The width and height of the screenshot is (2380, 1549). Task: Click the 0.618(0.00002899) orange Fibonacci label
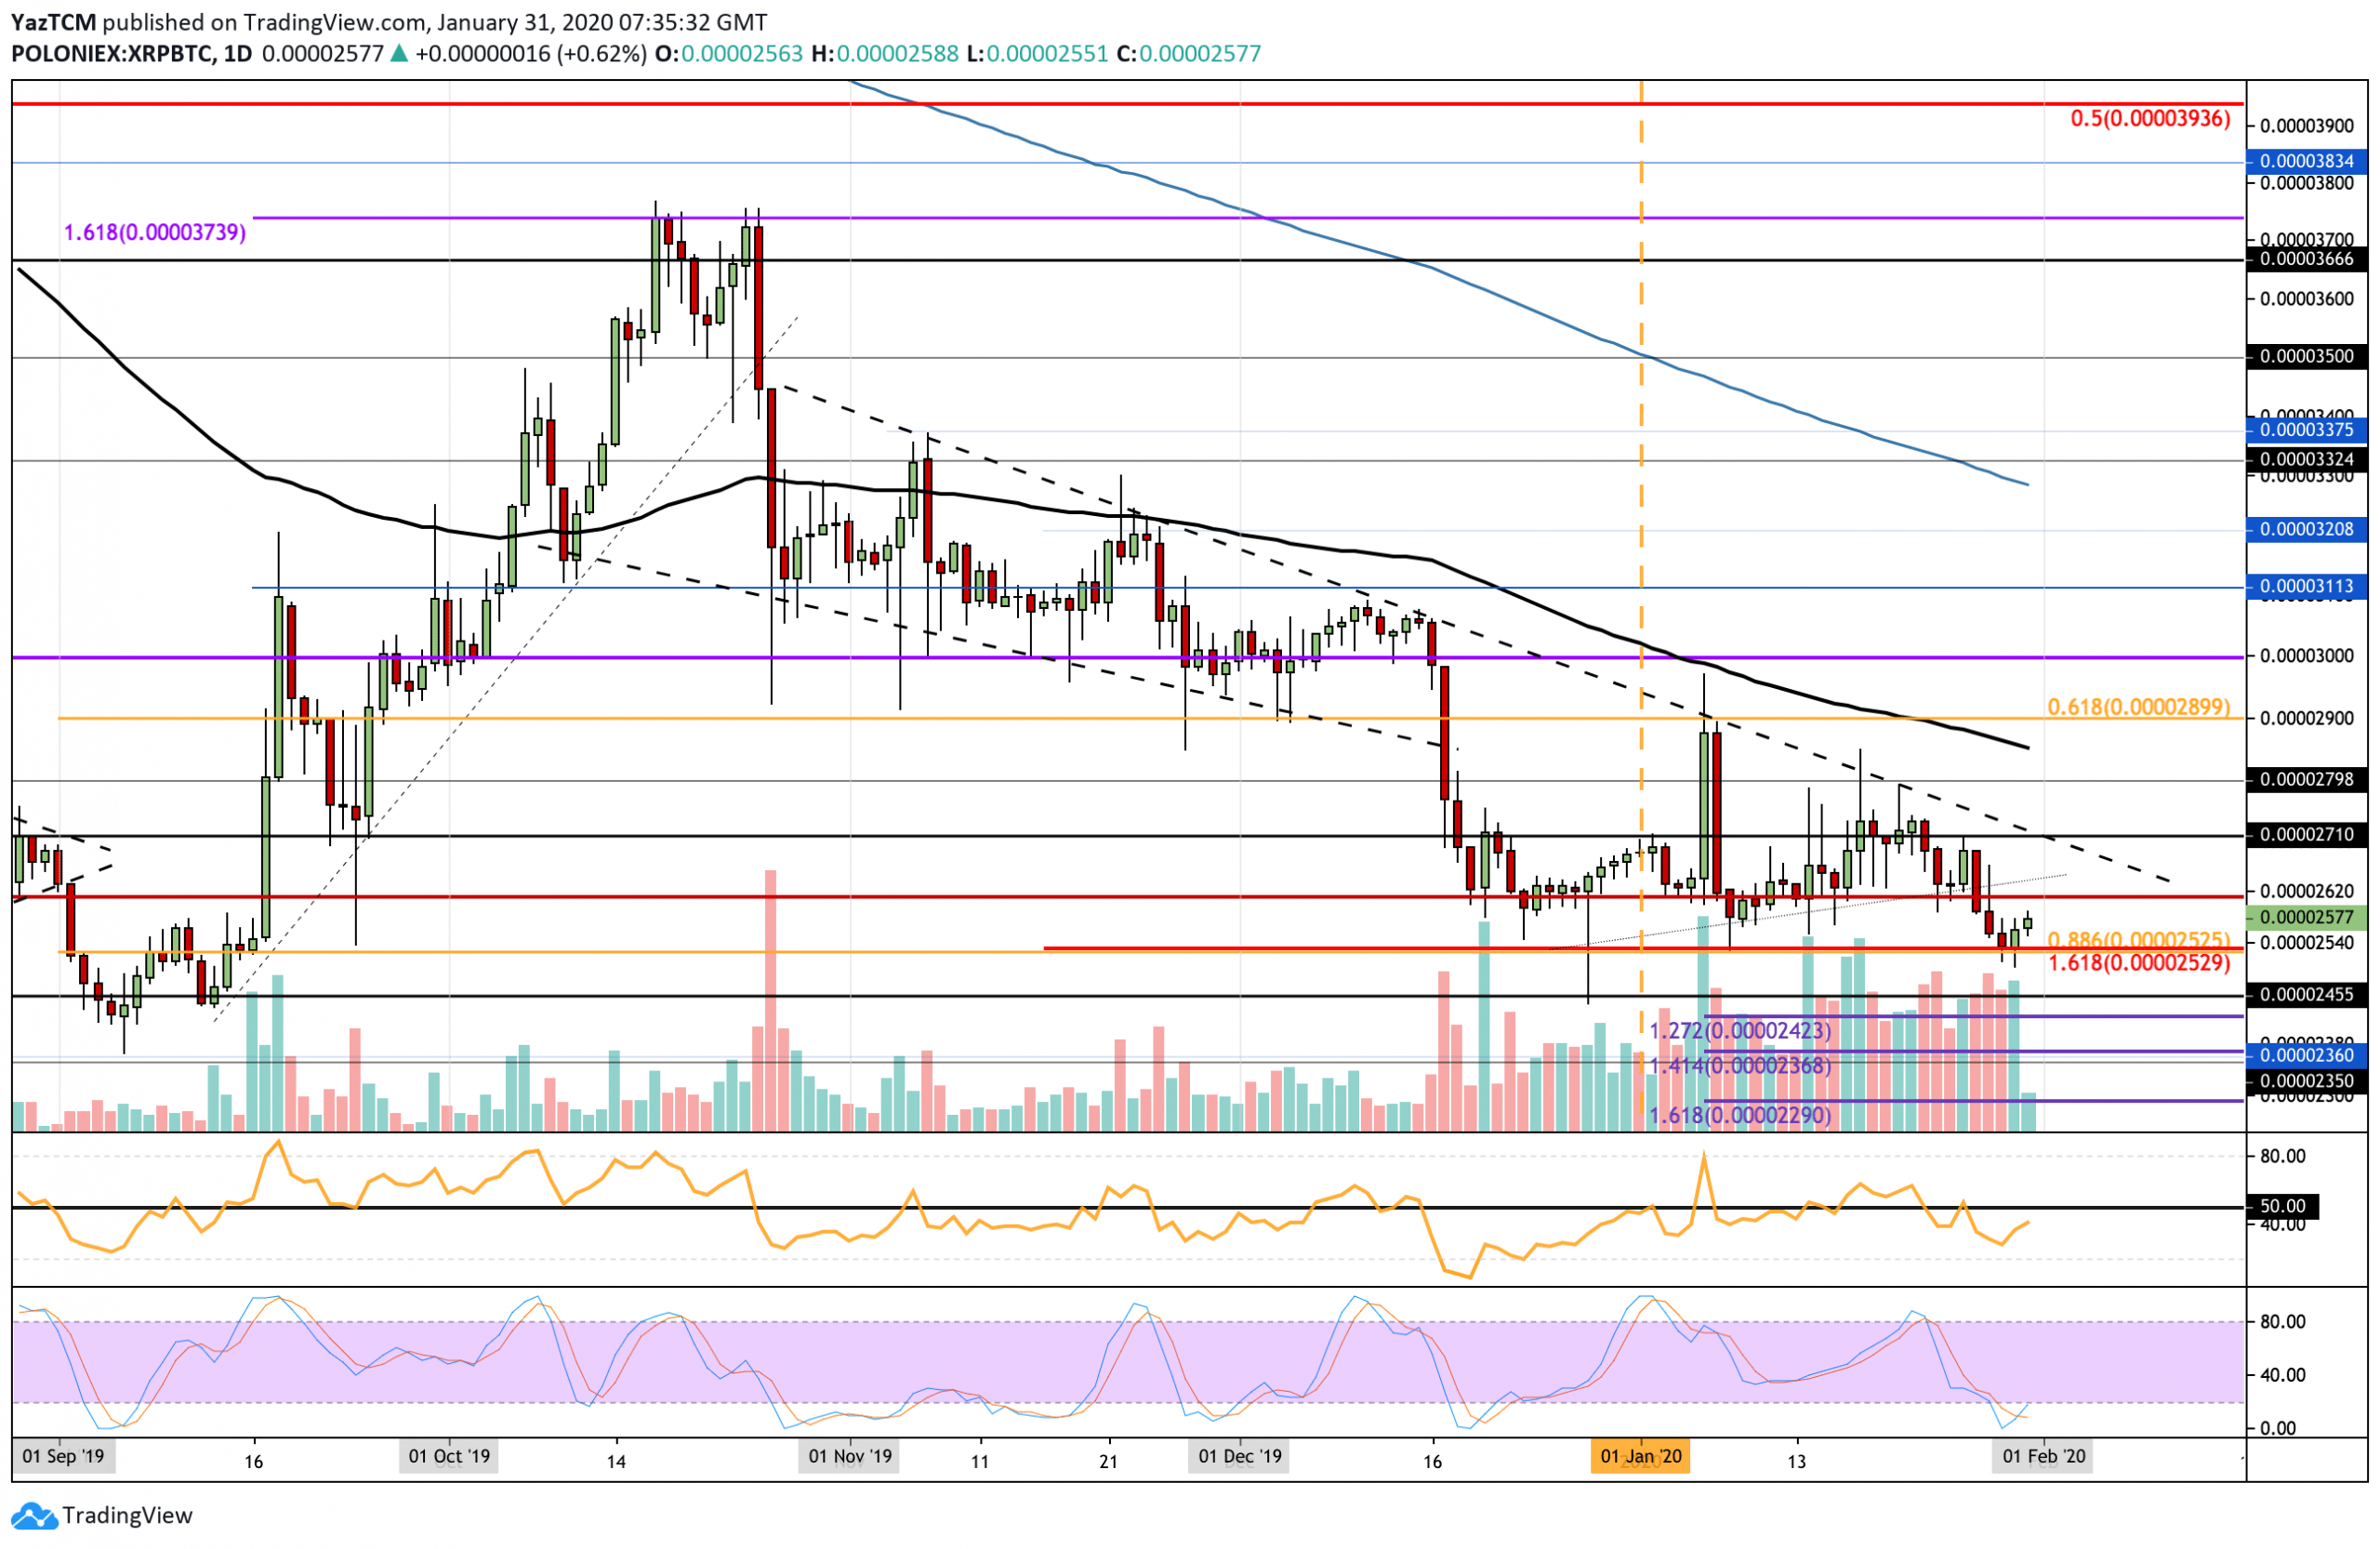click(x=2139, y=708)
